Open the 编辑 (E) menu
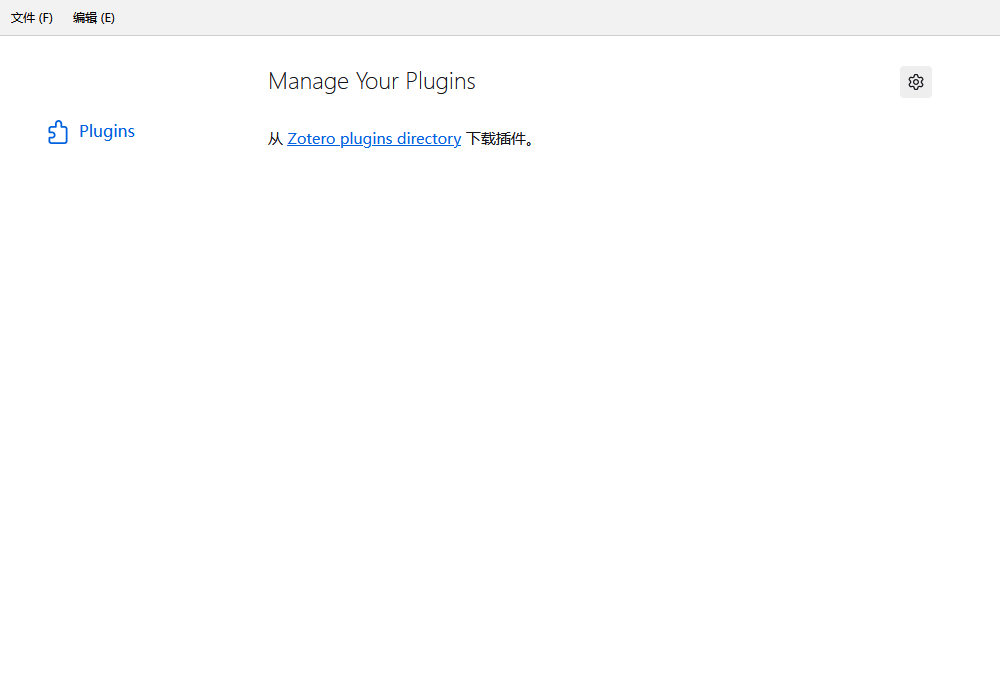Screen dimensions: 1000x700 click(x=94, y=18)
